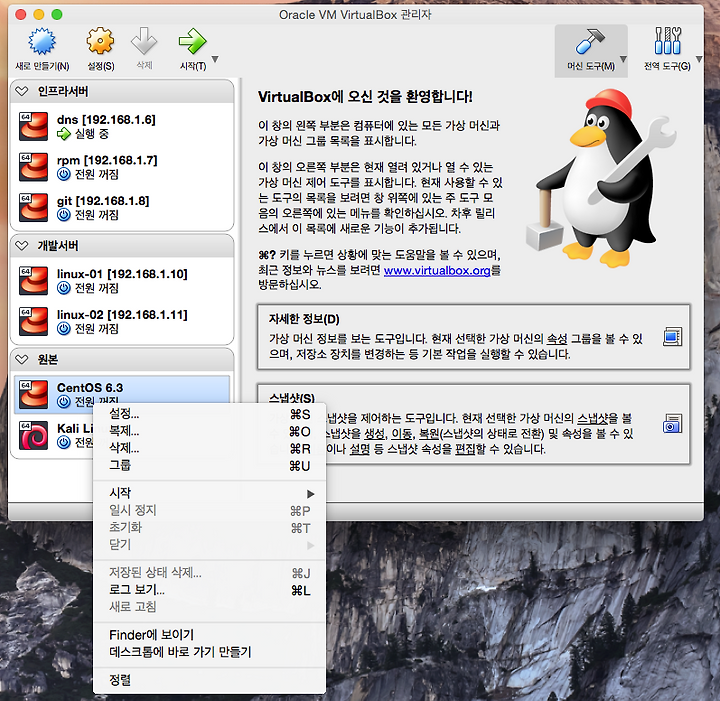Screen dimensions: 720x701
Task: Click 속성 link in Details description
Action: [557, 339]
